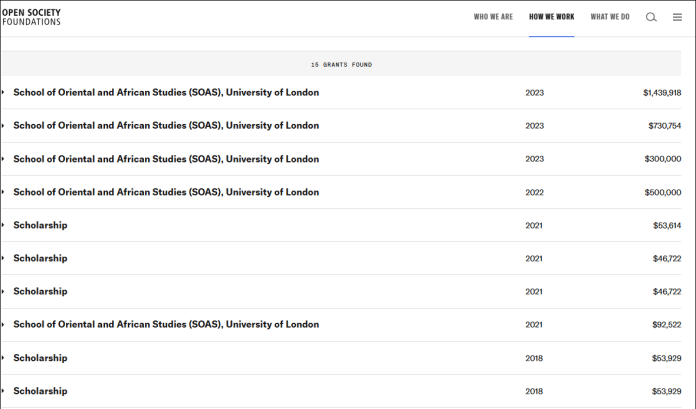Click the 15 Grants Found header bar
Screen dimensions: 696x409
[341, 64]
